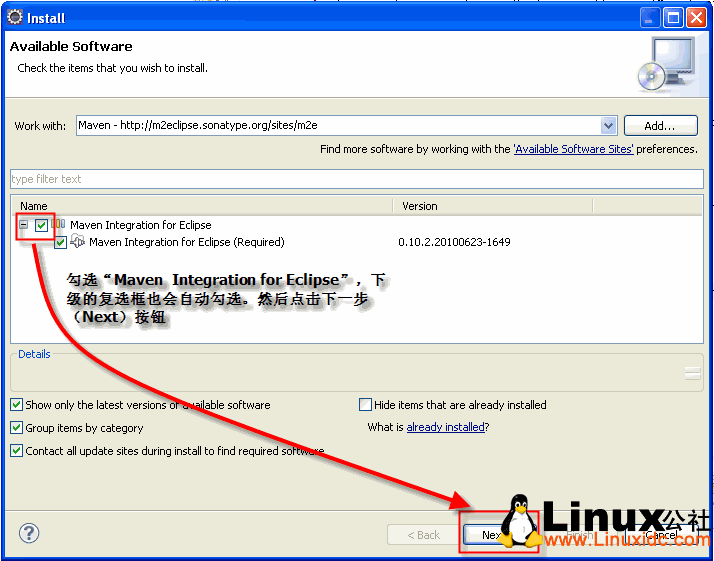Uncheck Maven Integration for Eclipse (Required) checkbox

click(x=61, y=242)
